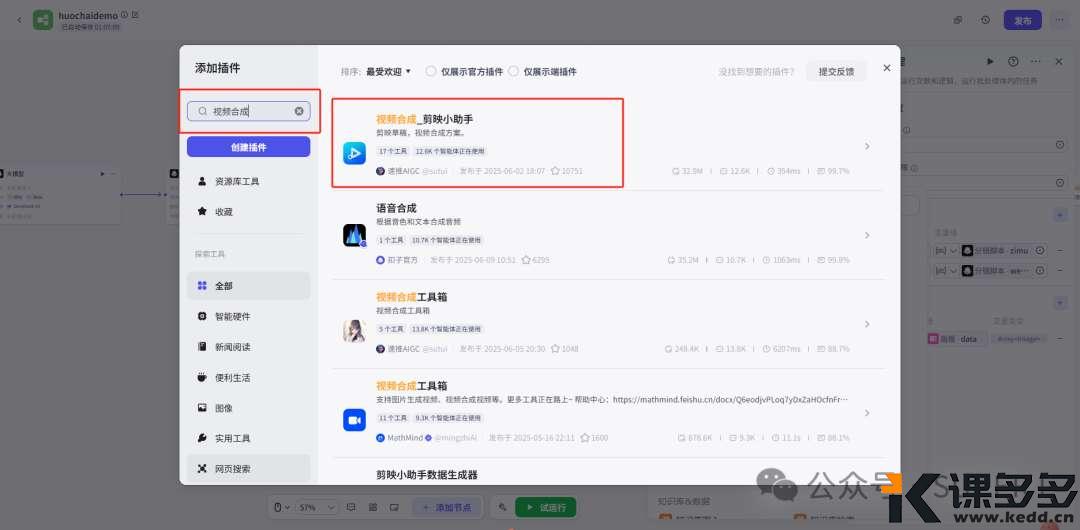Select the 实用工具 category
Screen dimensions: 1080x530
point(249,438)
